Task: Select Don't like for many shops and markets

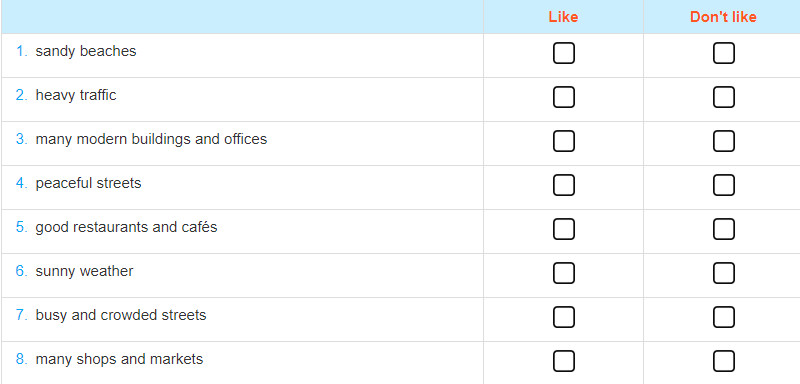Action: [723, 361]
